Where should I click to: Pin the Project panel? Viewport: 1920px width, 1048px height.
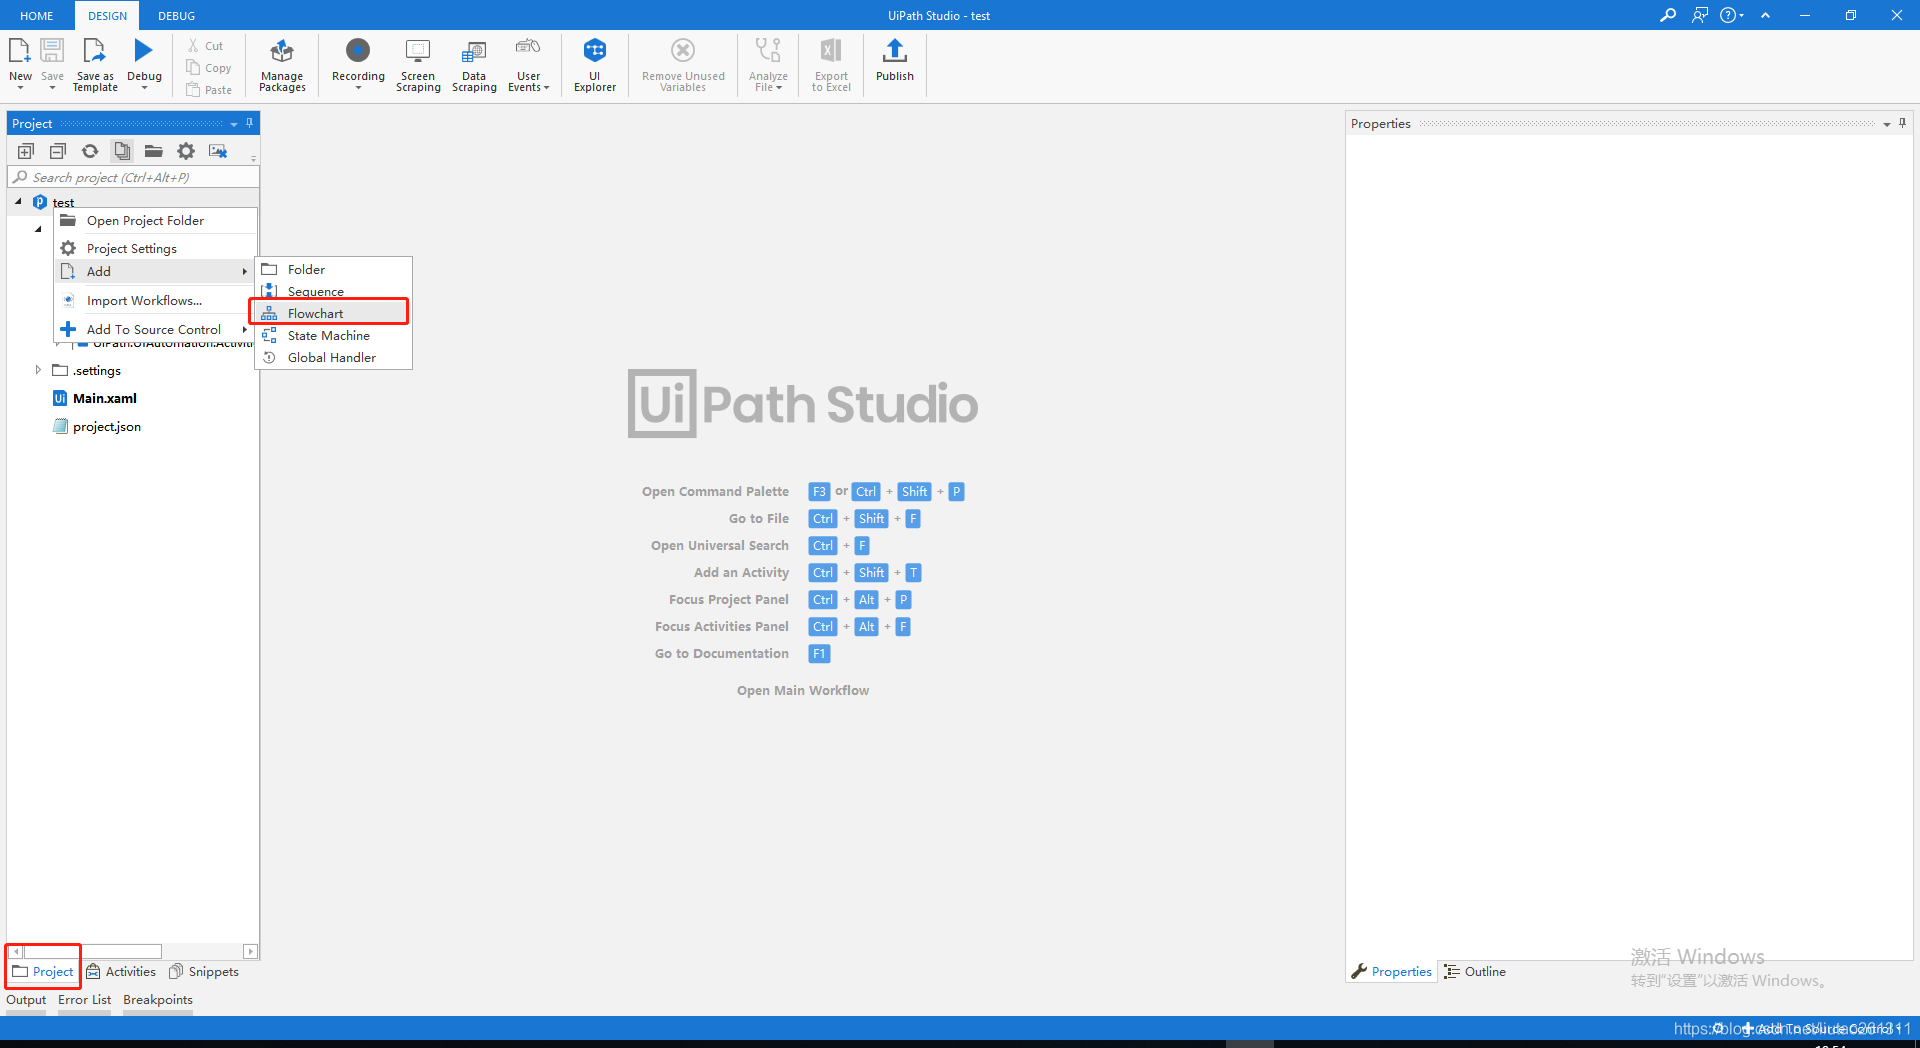pyautogui.click(x=249, y=123)
